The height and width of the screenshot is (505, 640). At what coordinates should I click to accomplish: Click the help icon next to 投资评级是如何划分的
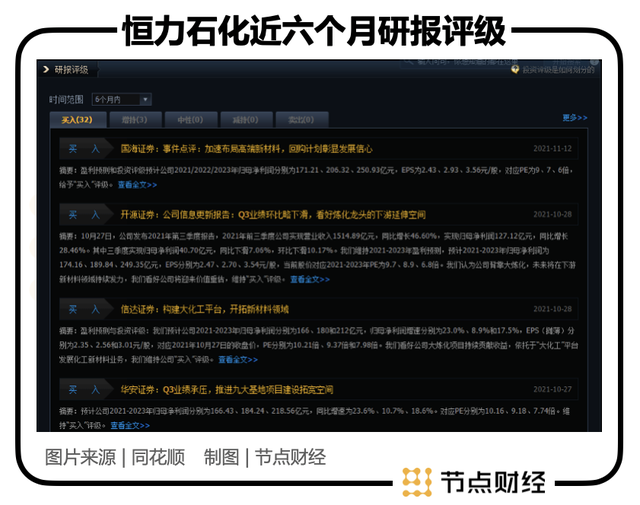point(515,70)
